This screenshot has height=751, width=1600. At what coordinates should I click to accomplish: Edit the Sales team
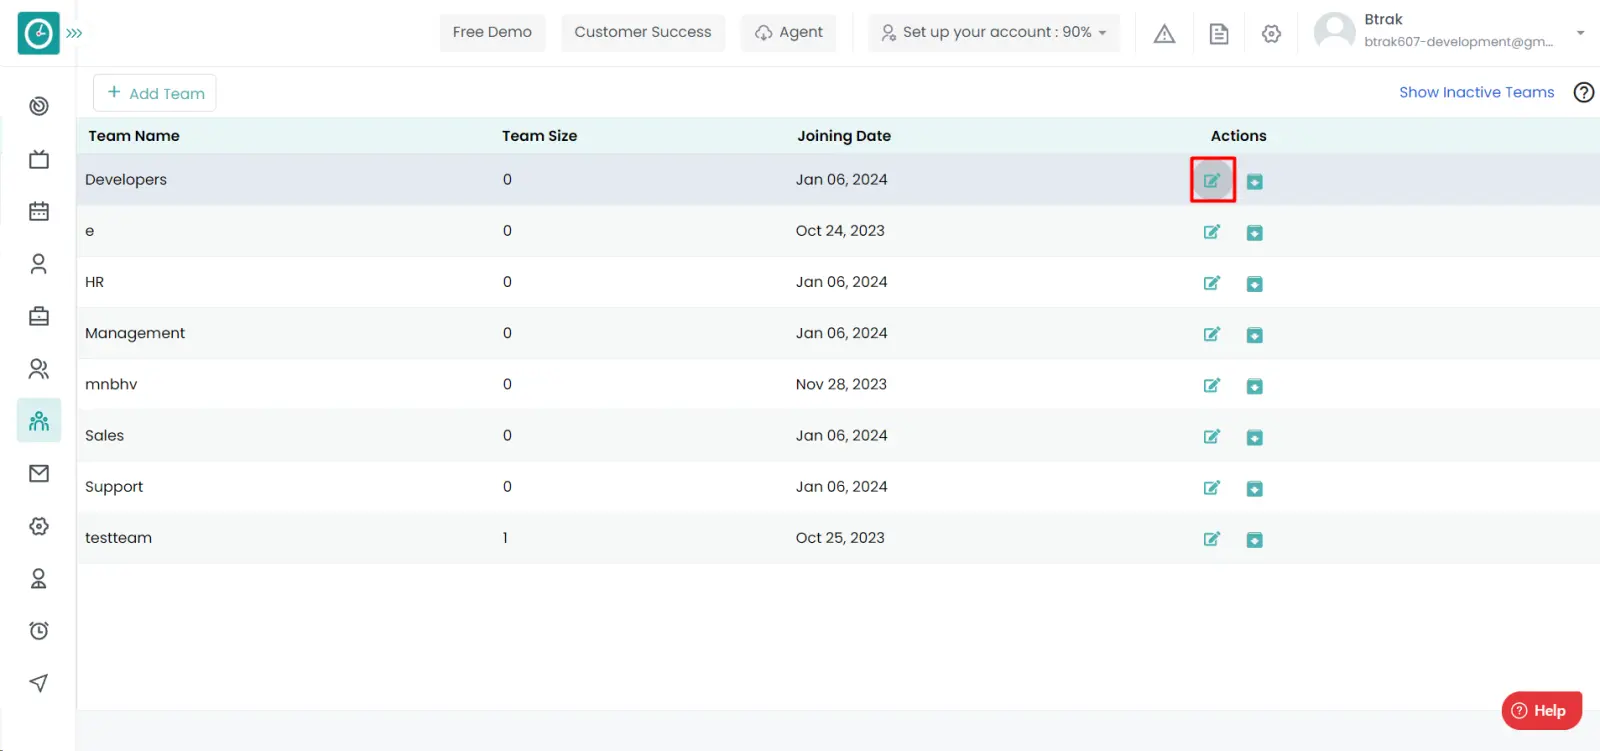(1212, 436)
